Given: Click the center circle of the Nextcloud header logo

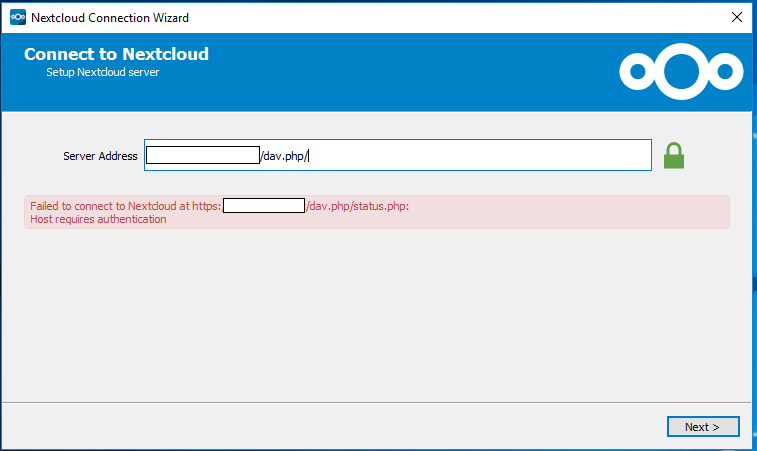Looking at the screenshot, I should (x=681, y=71).
